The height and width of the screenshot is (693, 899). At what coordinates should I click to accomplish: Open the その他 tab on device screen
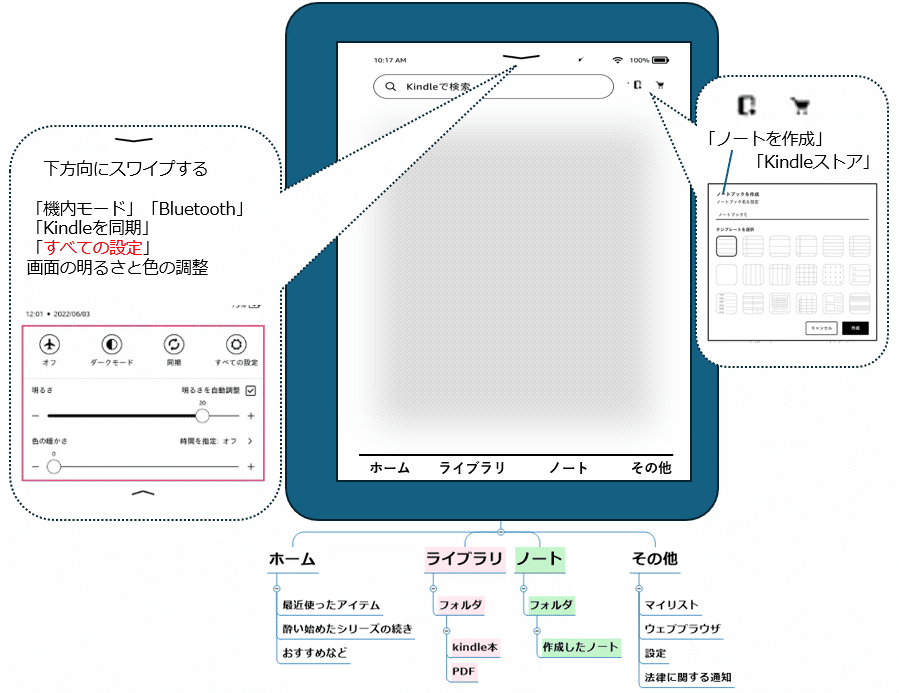coord(651,468)
